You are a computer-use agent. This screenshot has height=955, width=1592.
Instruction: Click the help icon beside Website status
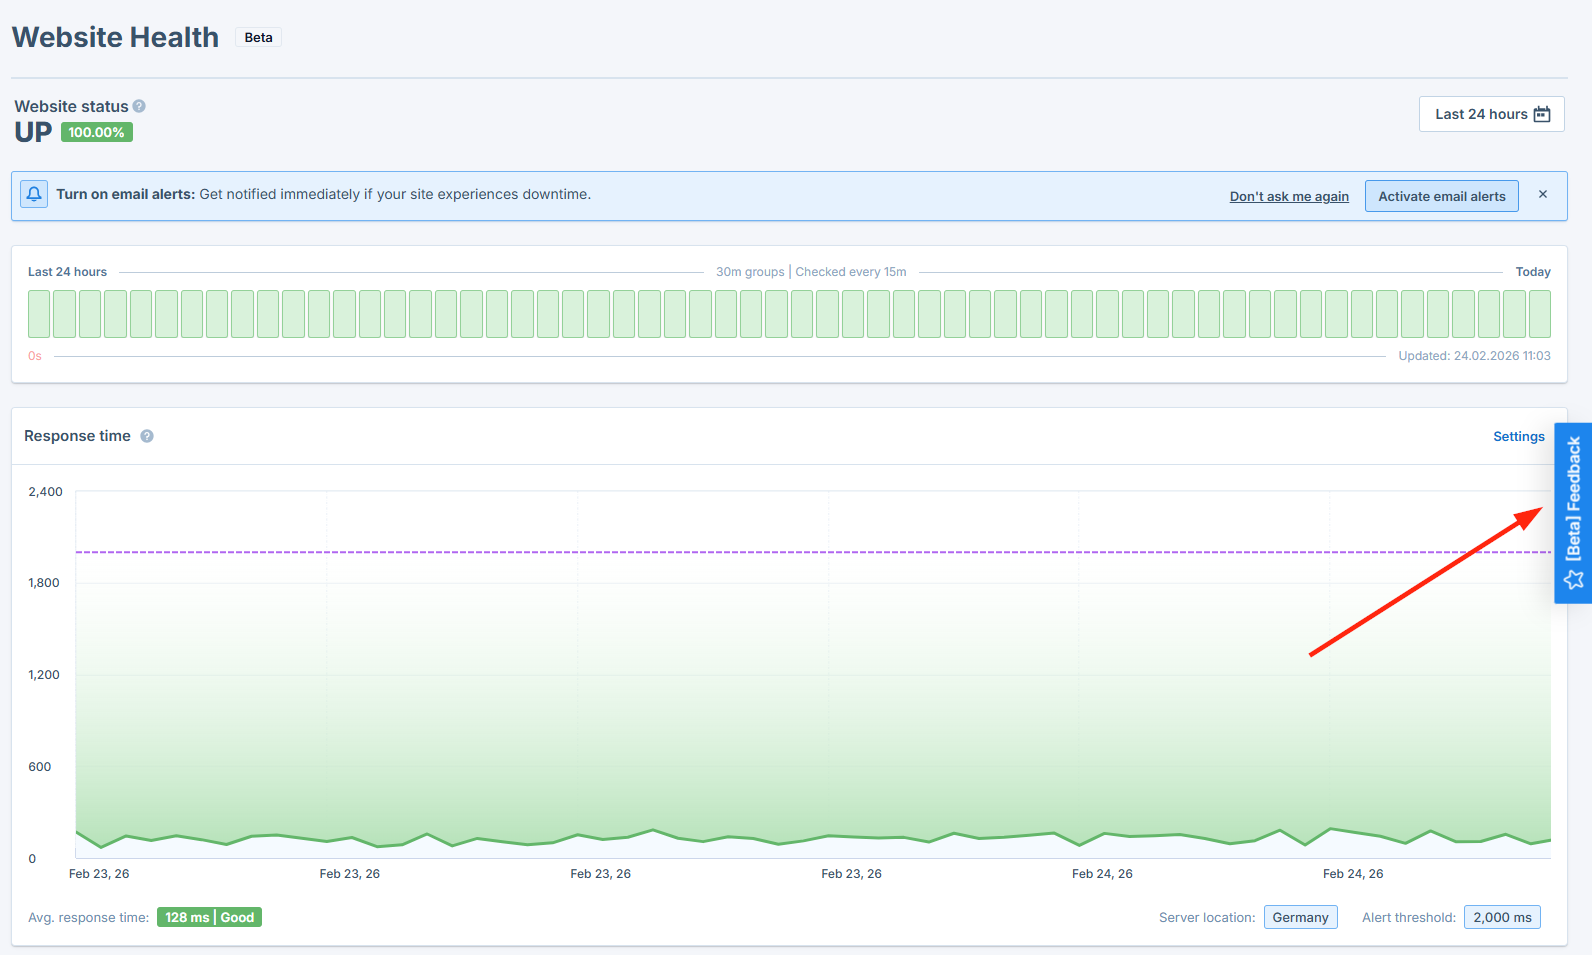(139, 106)
